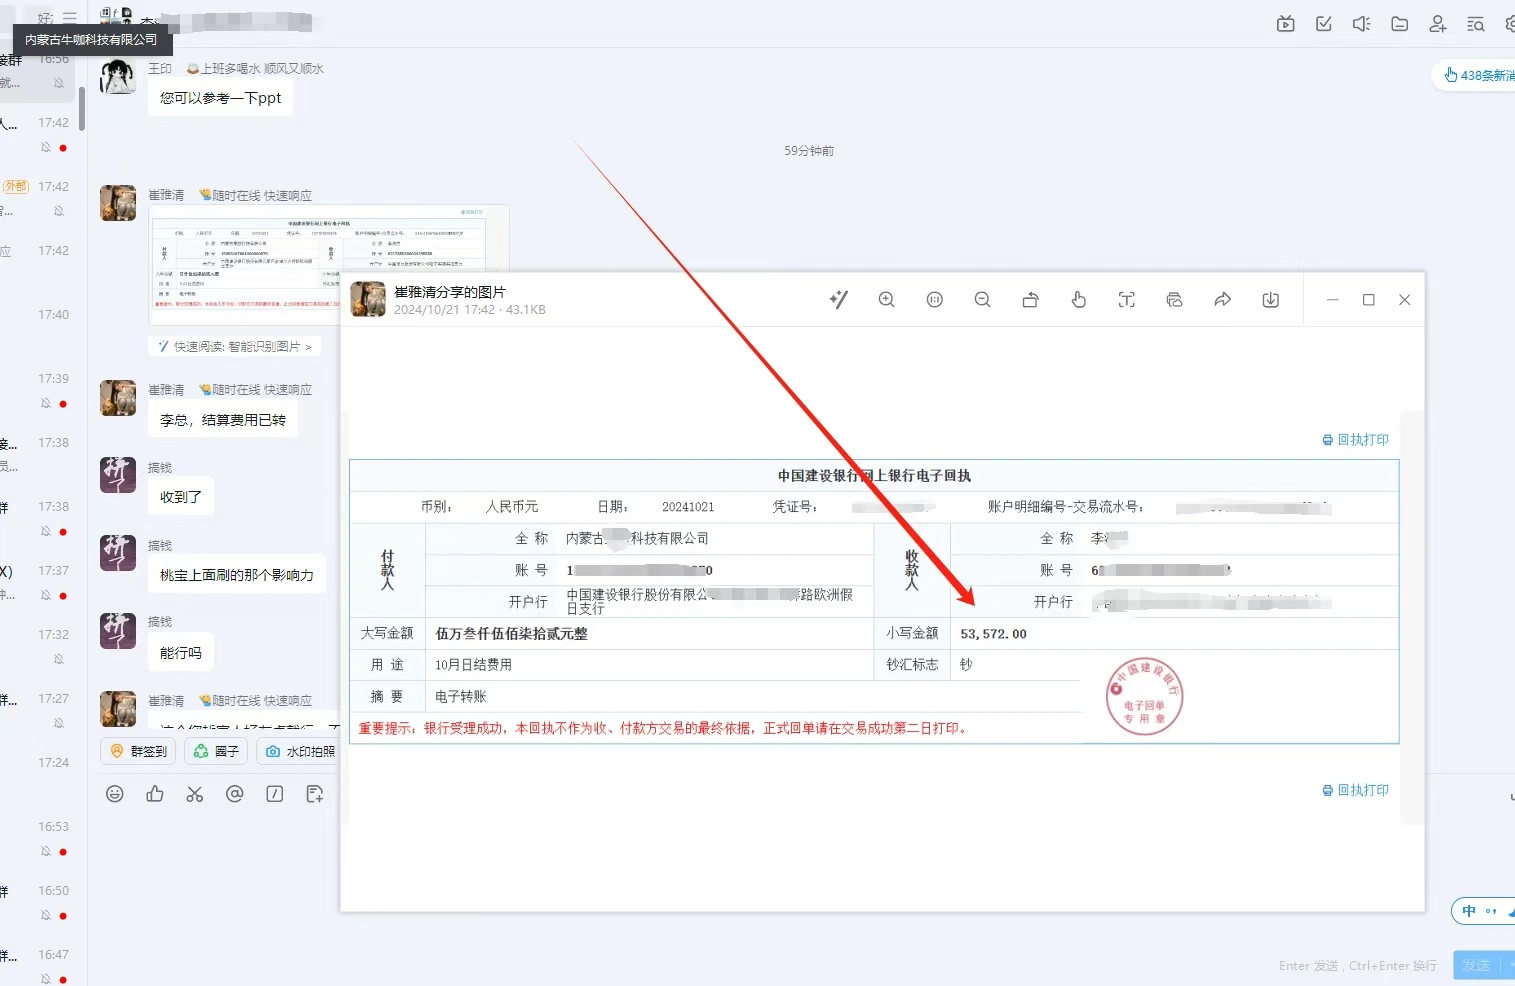
Task: Click the thumbs-up icon in chat toolbar
Action: (x=155, y=794)
